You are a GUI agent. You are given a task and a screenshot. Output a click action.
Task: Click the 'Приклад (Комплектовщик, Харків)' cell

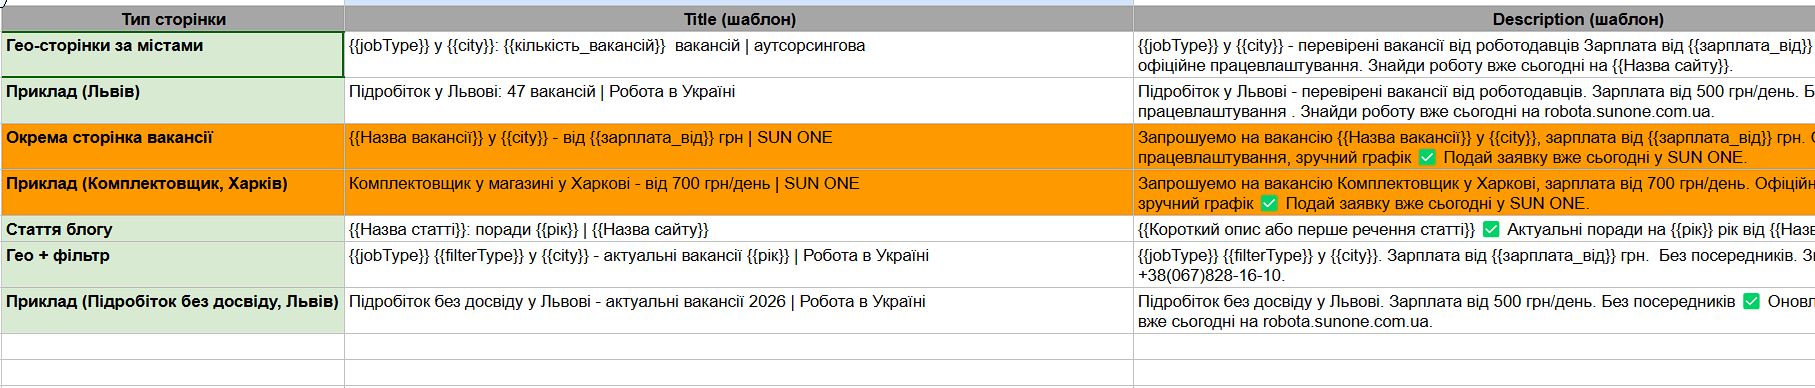pyautogui.click(x=173, y=193)
